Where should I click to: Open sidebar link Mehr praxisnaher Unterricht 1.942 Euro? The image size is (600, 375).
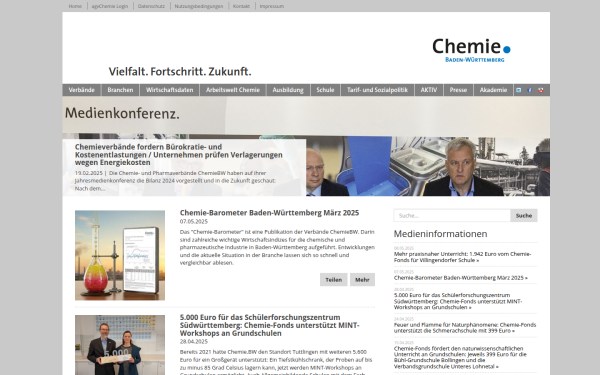[462, 257]
